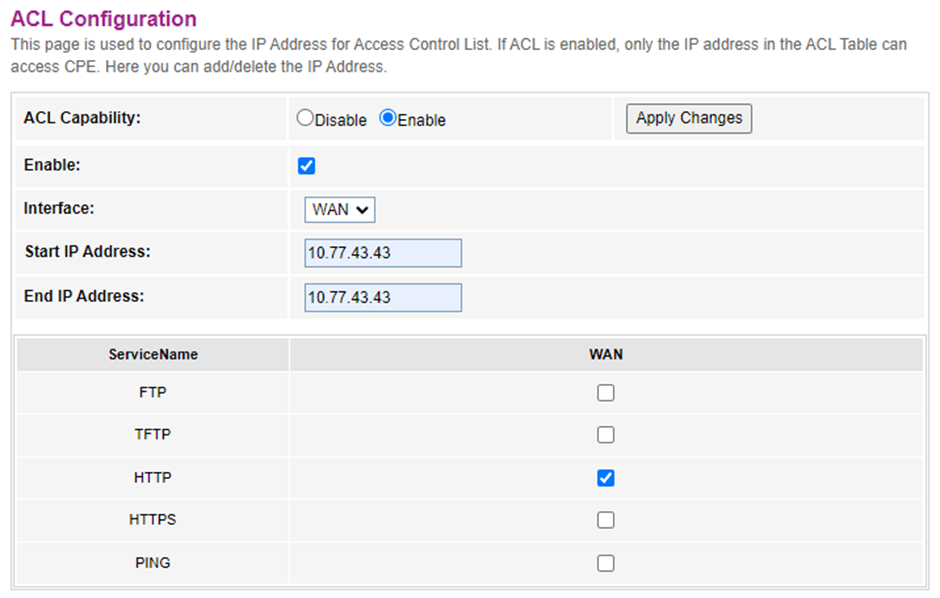Tick the HTTPS WAN checkbox
The image size is (940, 598).
click(605, 520)
